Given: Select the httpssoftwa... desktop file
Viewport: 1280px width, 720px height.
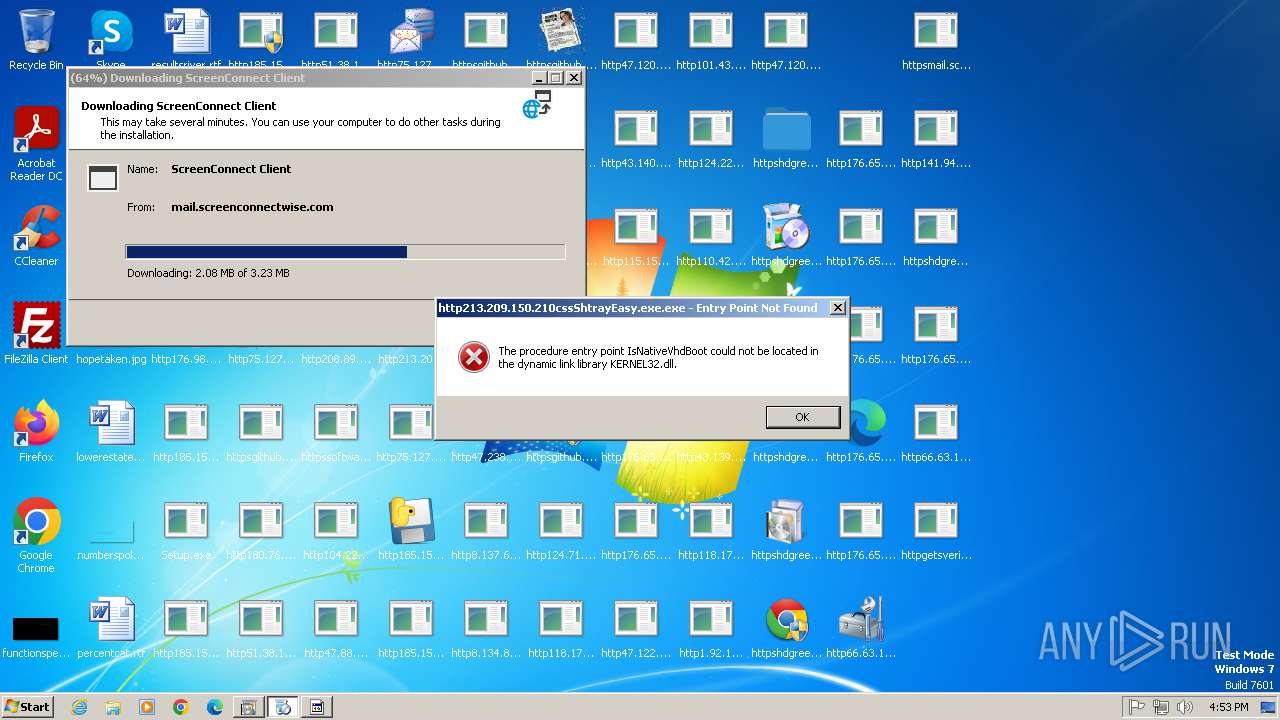Looking at the screenshot, I should [x=336, y=432].
